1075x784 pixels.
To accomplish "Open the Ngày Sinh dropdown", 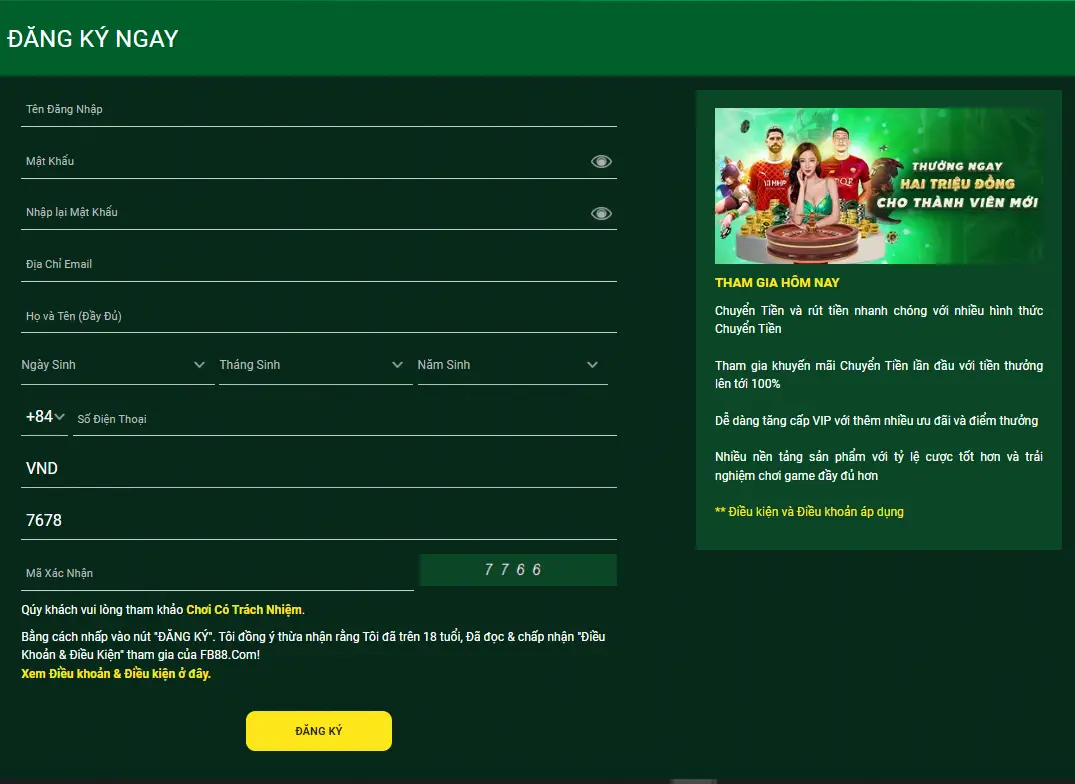I will 117,365.
